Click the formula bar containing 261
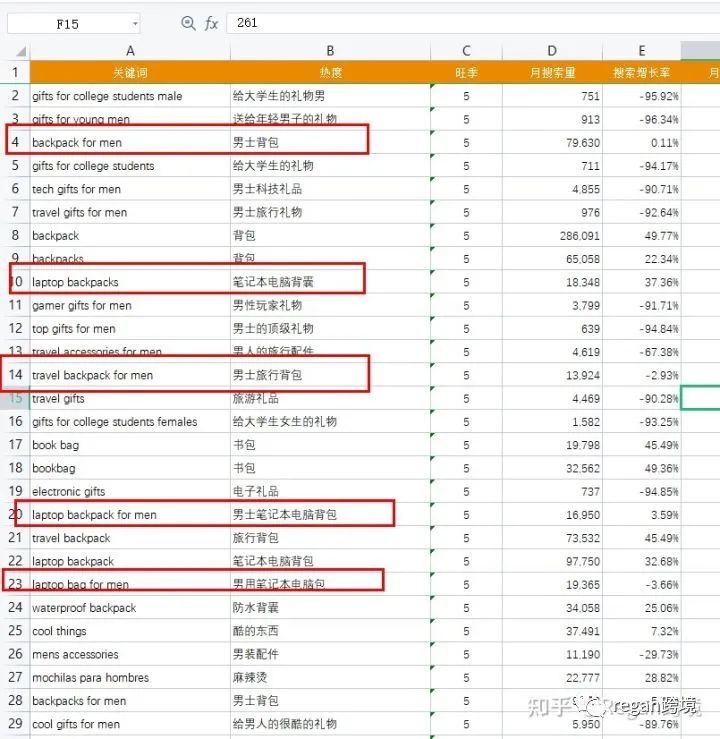The image size is (720, 739). click(x=473, y=23)
